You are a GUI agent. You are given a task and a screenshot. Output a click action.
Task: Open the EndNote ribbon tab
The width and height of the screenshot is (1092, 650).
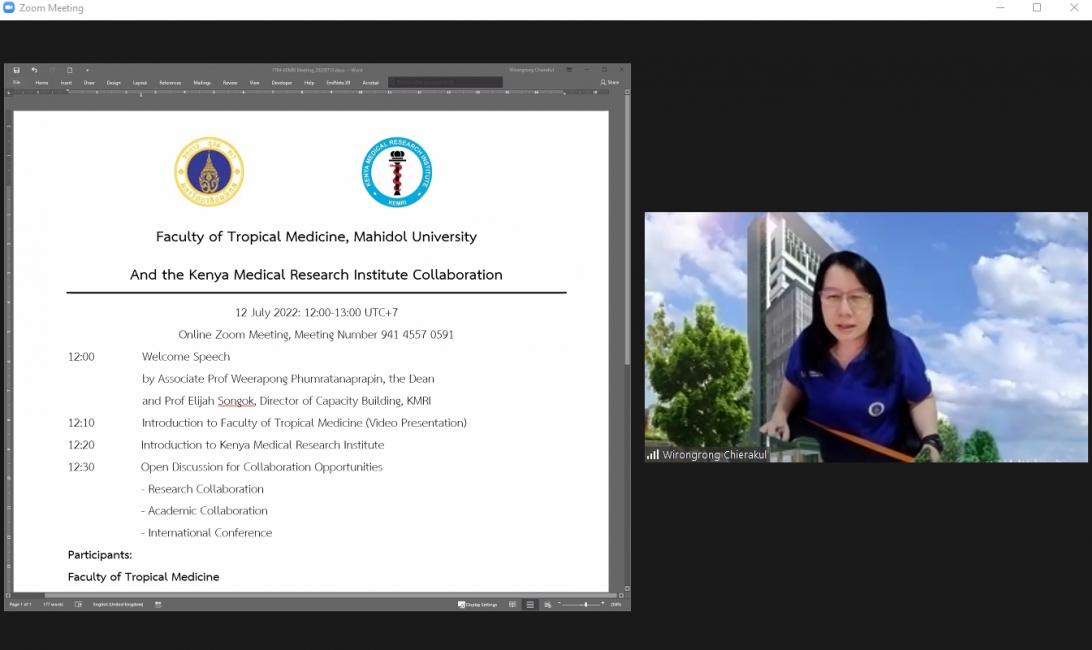[338, 83]
